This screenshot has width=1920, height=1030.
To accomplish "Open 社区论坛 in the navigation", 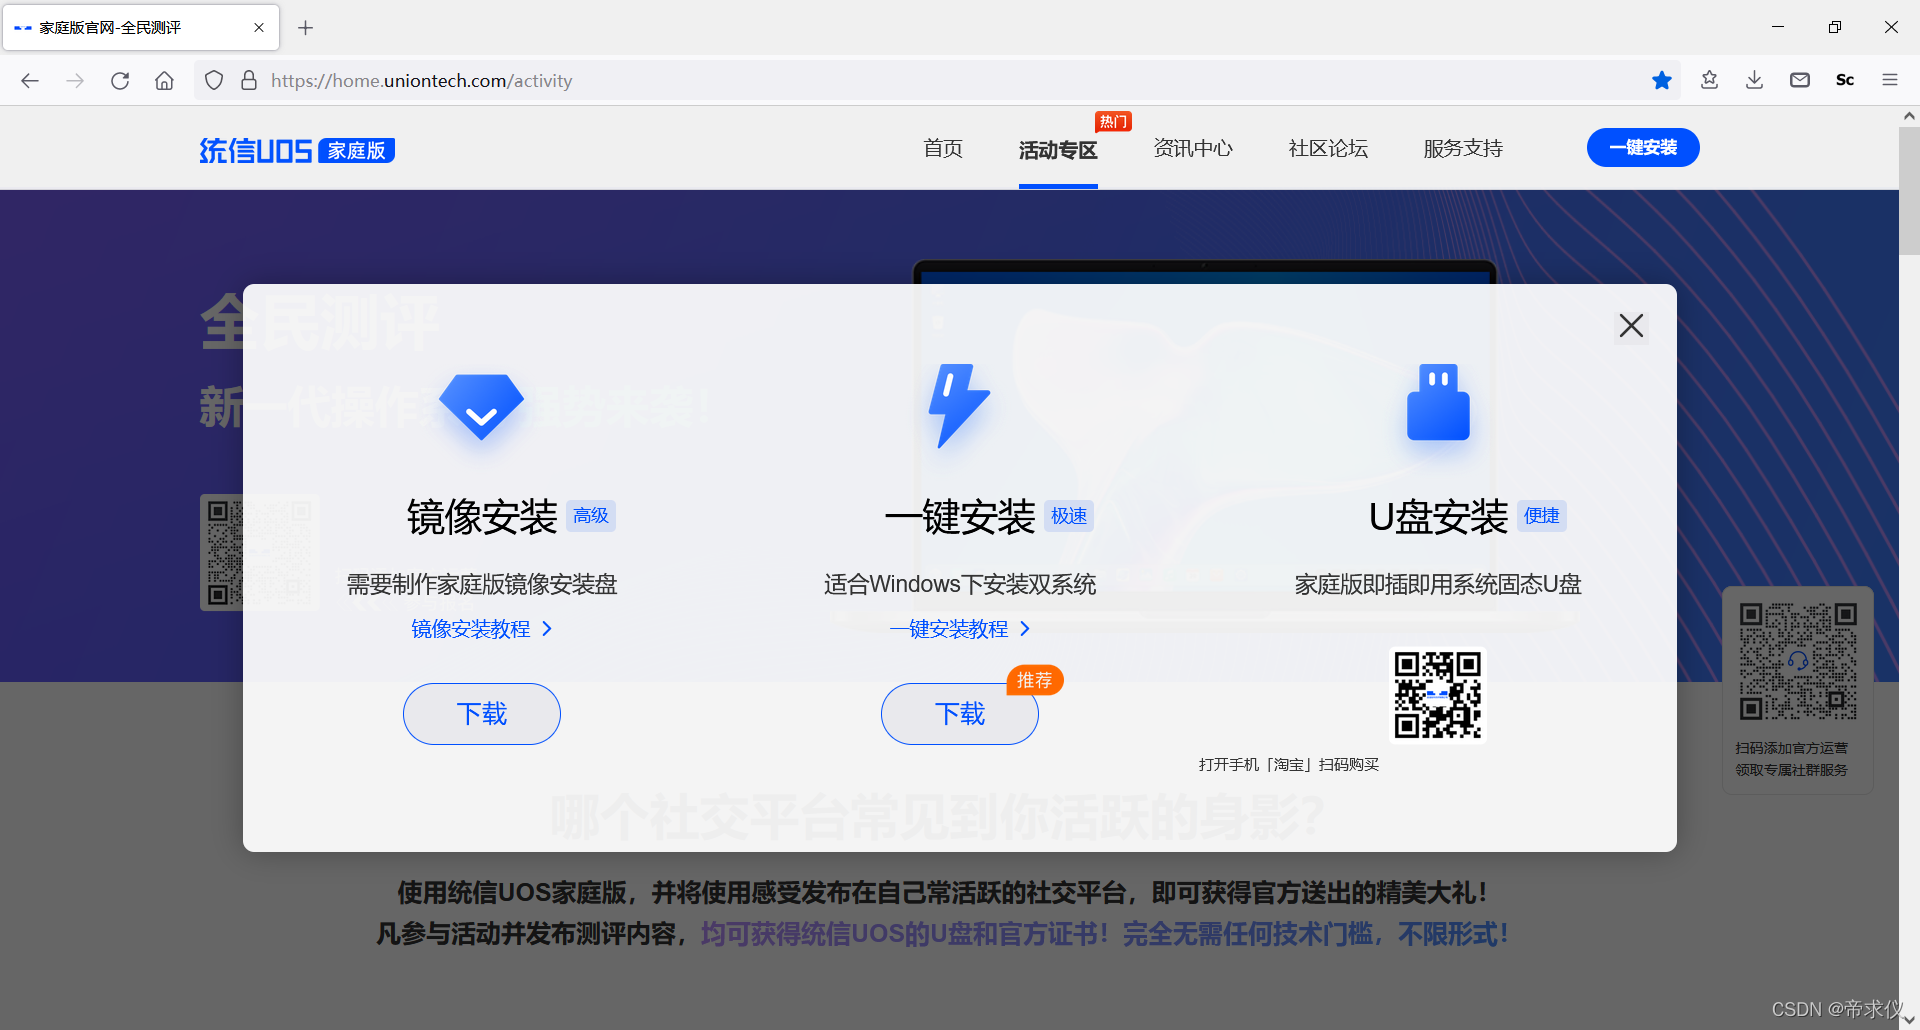I will 1328,149.
